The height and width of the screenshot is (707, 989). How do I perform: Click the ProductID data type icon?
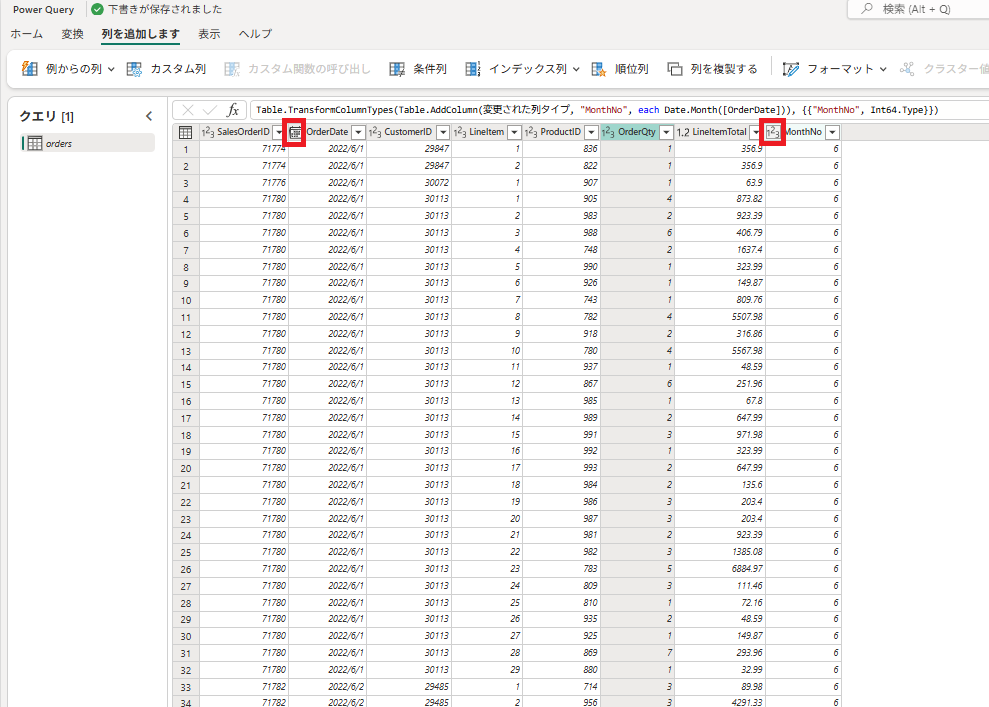531,132
